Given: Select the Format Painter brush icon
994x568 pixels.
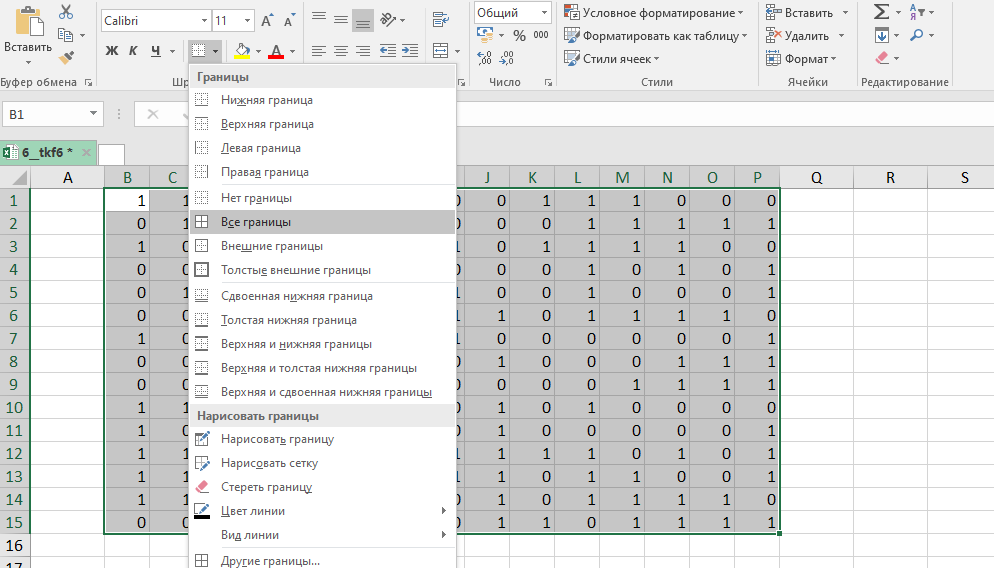Looking at the screenshot, I should click(66, 58).
